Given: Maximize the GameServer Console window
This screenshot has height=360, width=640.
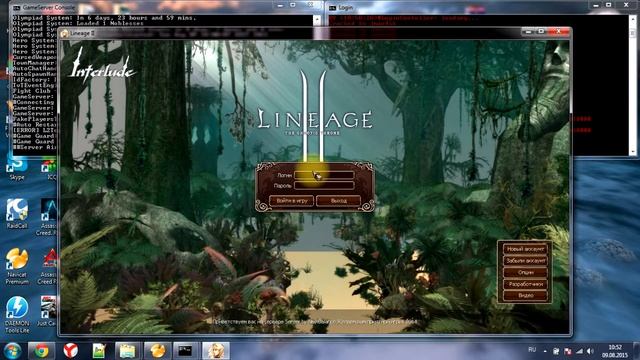Looking at the screenshot, I should (293, 5).
